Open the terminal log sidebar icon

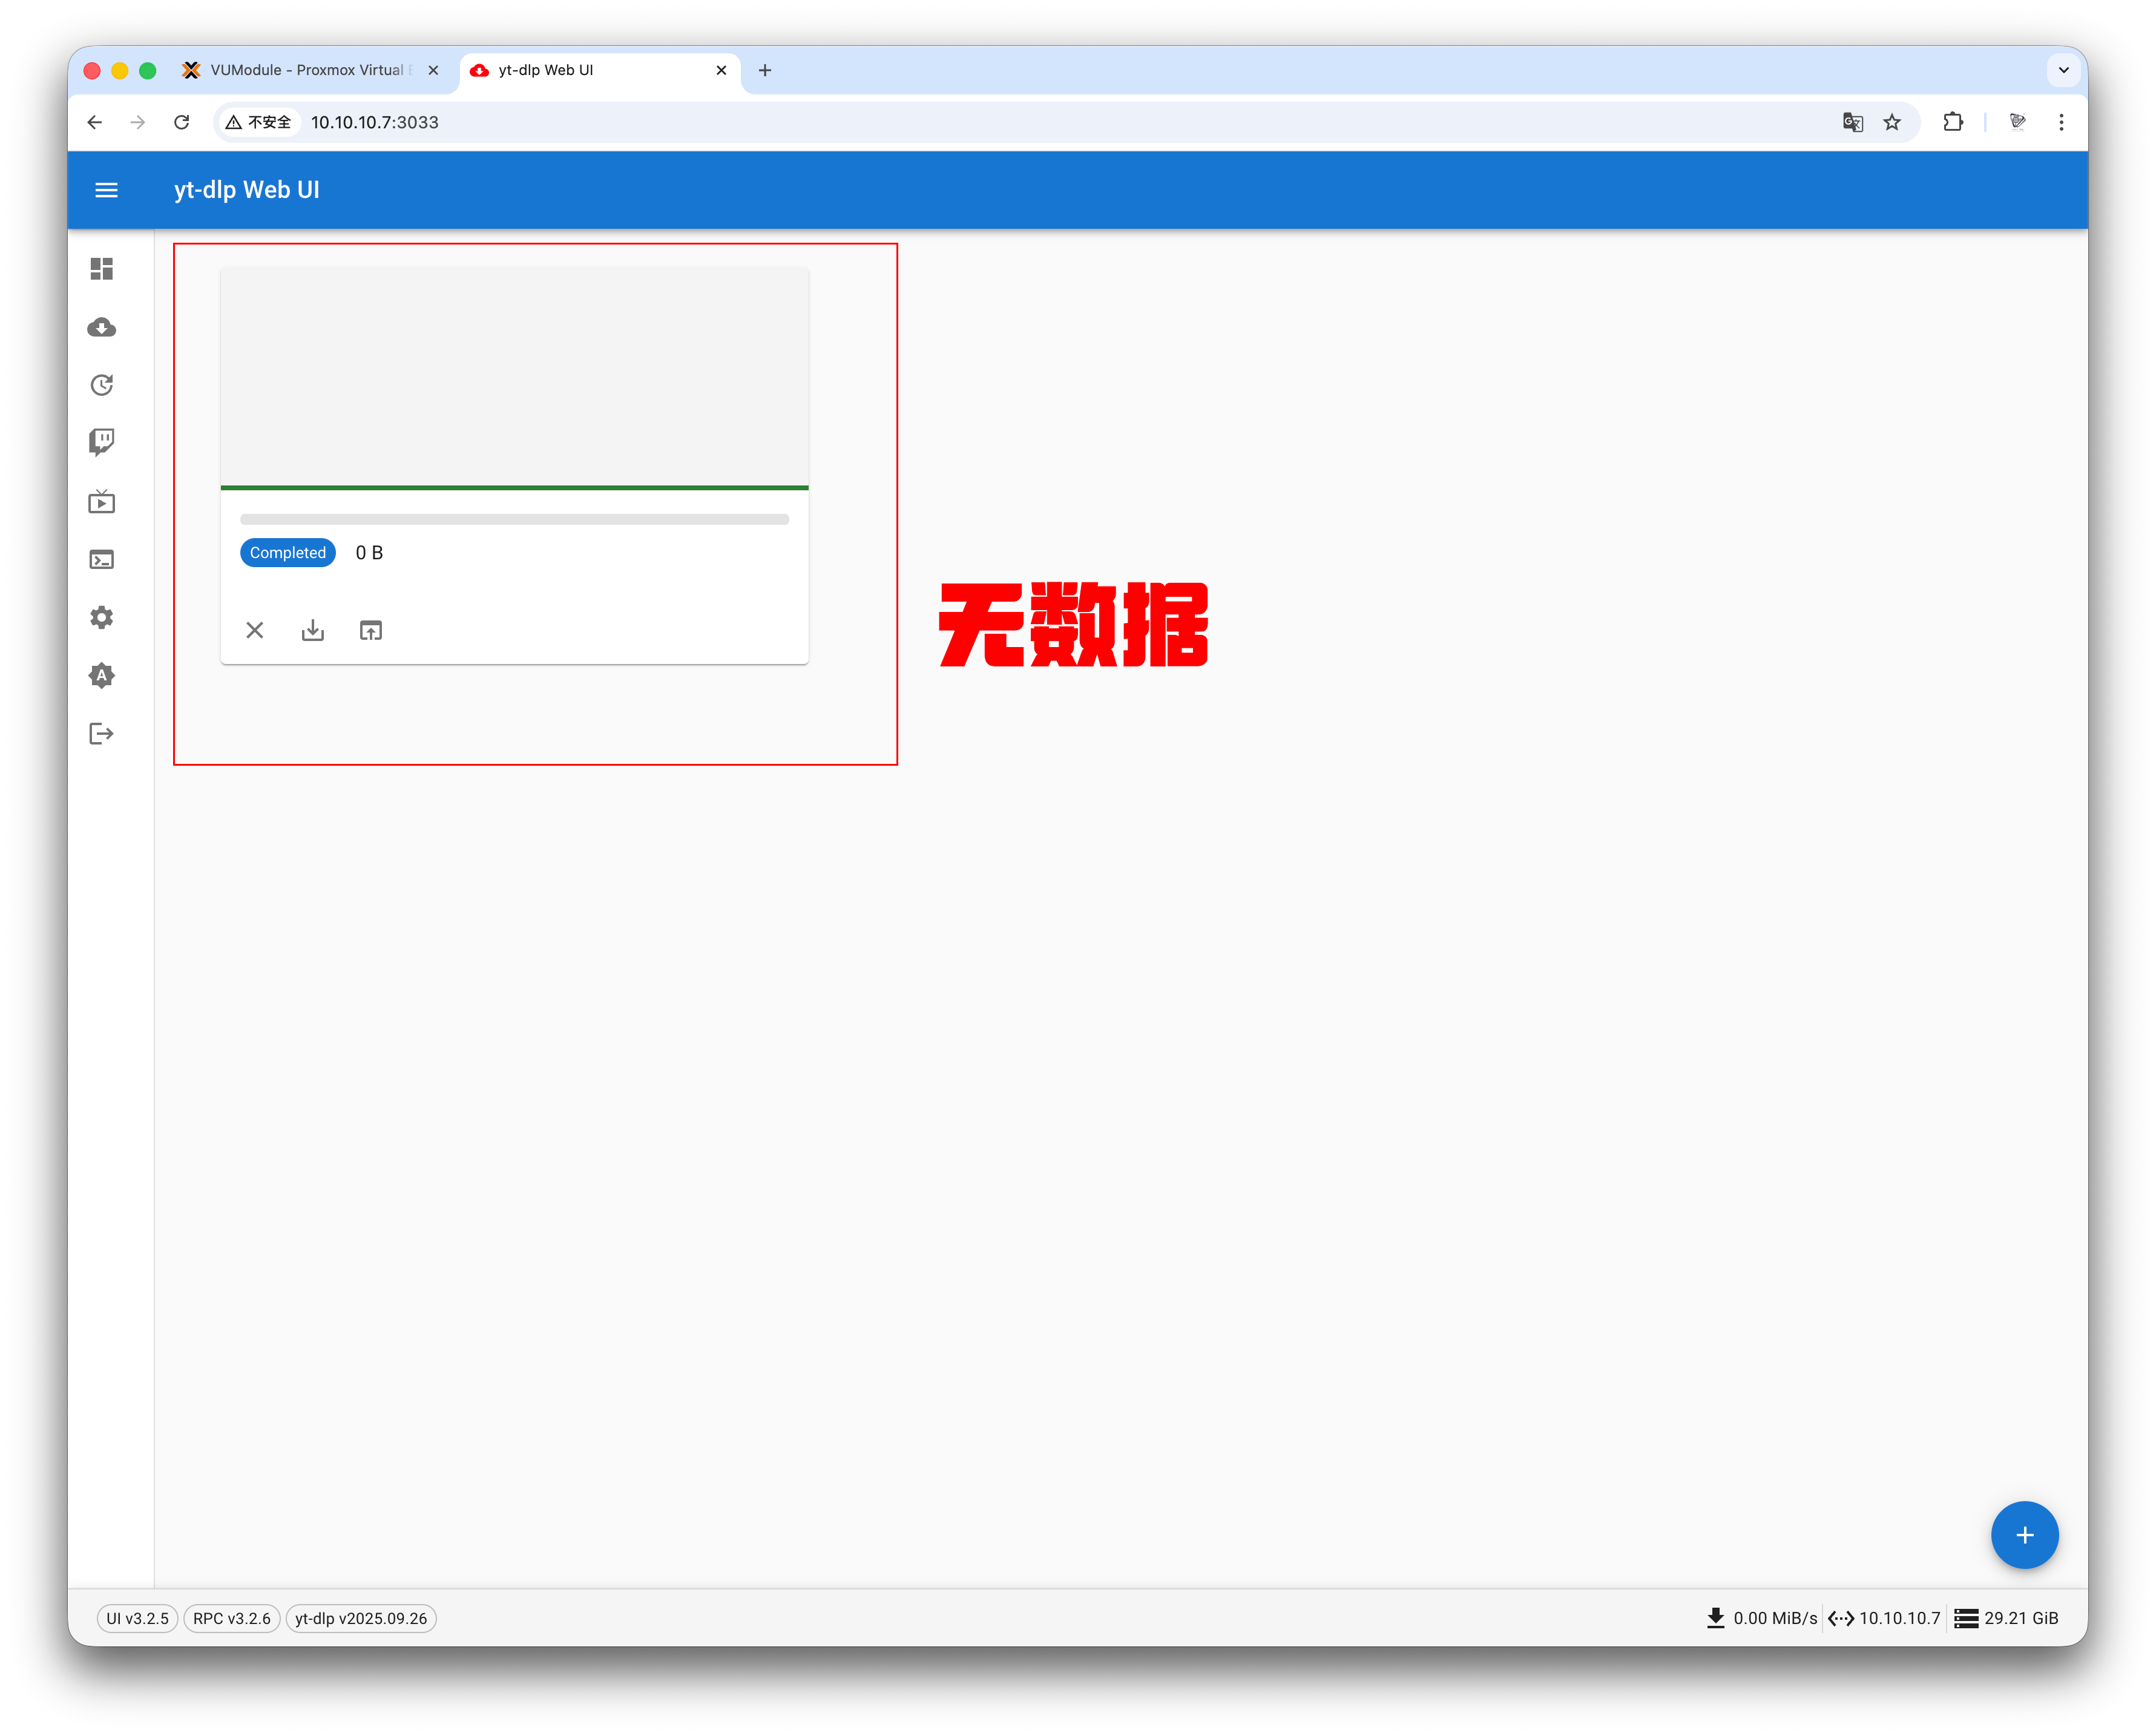click(102, 559)
